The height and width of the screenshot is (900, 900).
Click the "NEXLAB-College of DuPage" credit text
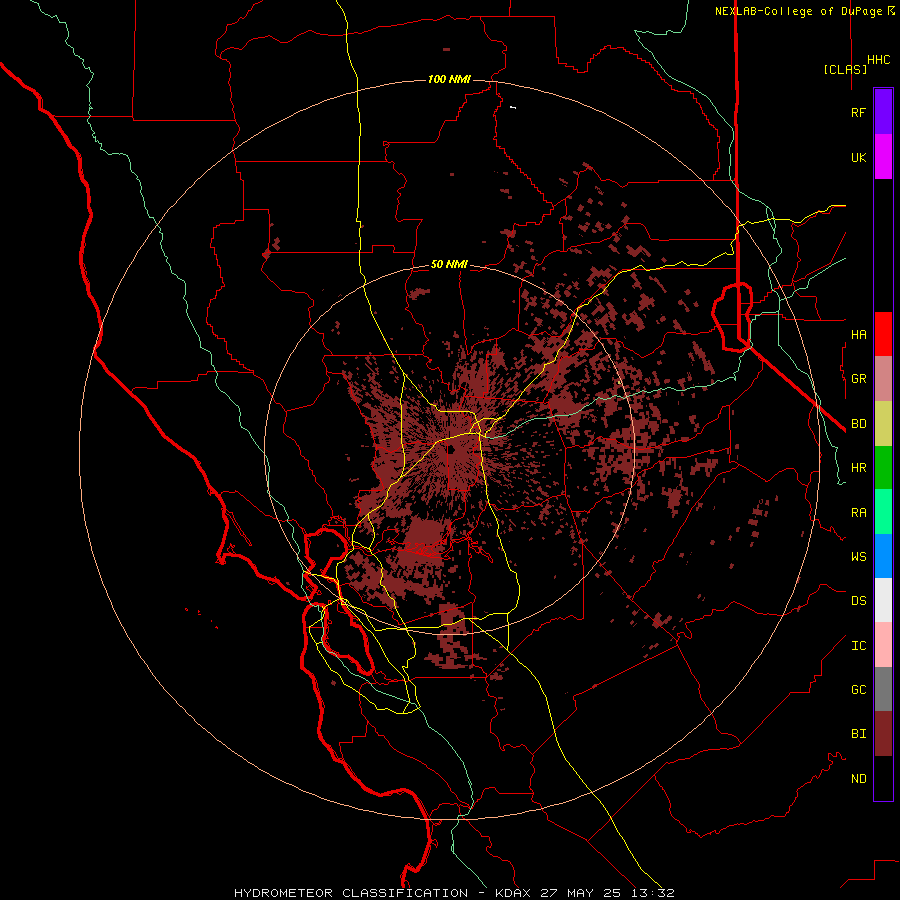pyautogui.click(x=800, y=11)
